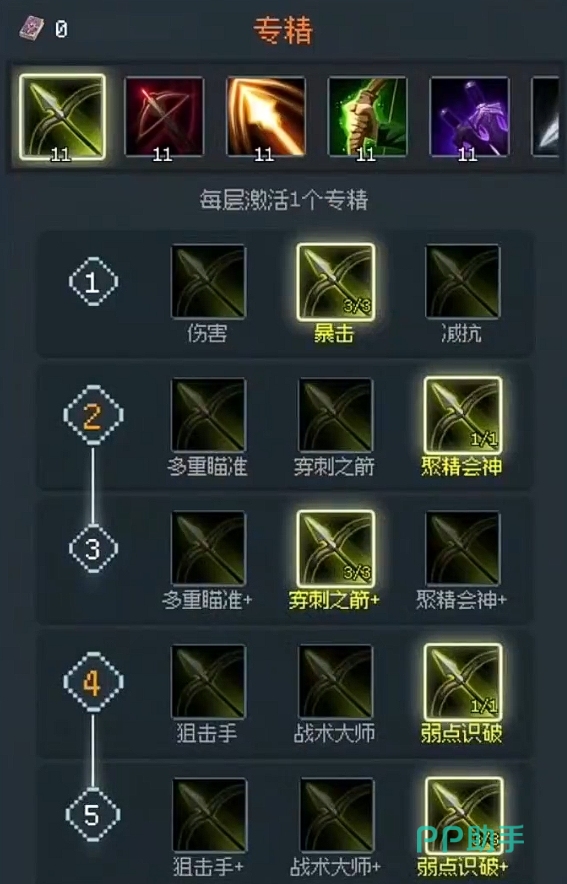The image size is (567, 884).
Task: Open the partially visible sixth skill icon
Action: point(546,117)
